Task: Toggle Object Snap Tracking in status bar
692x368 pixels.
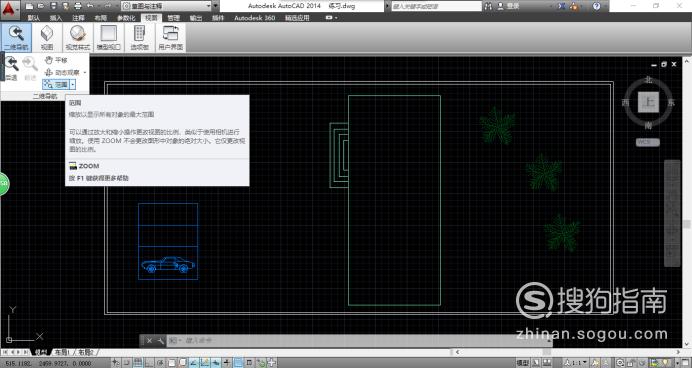Action: 193,363
